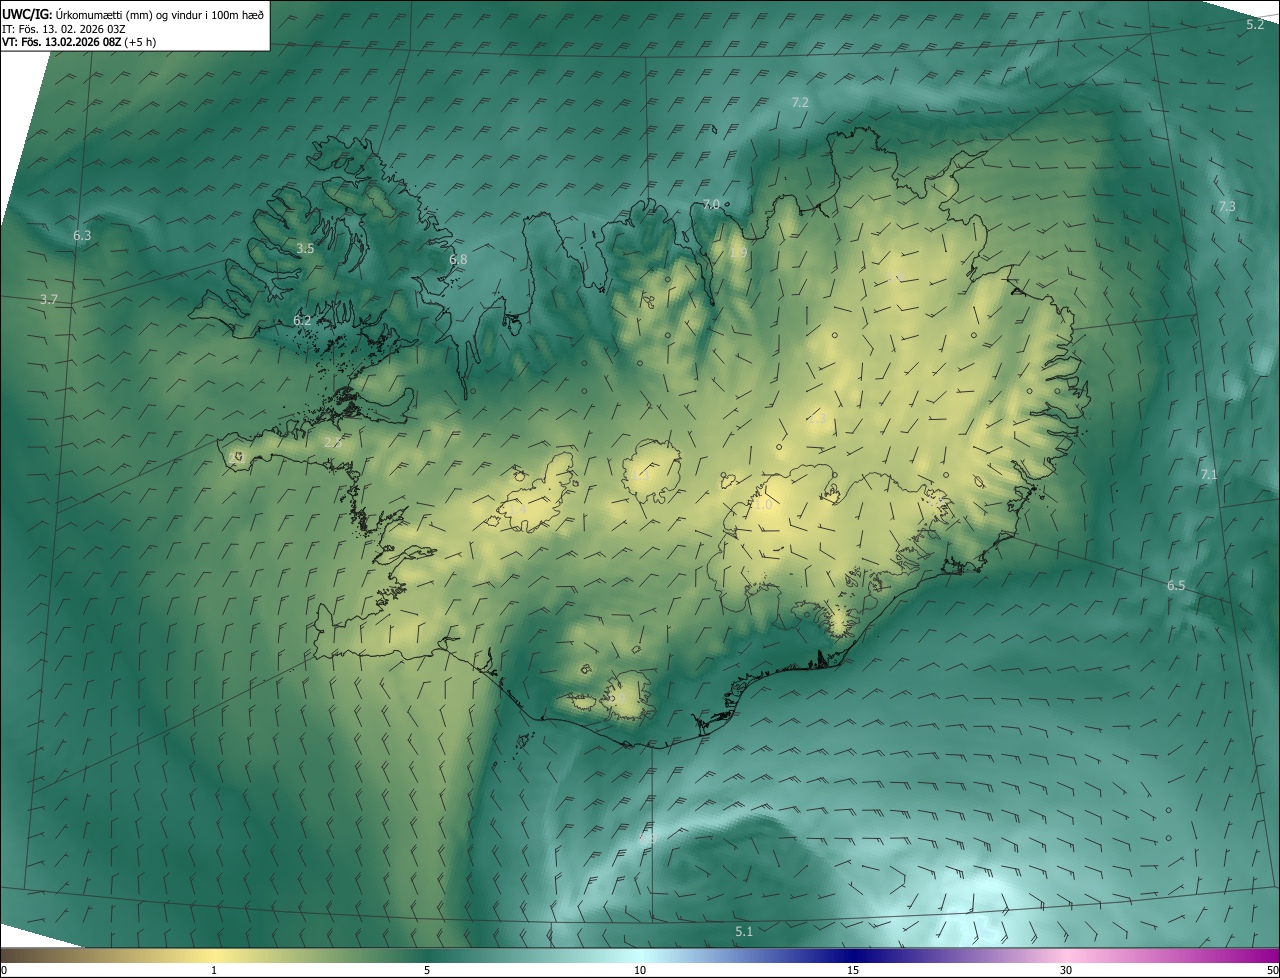
Task: Click the value label 6.3 on the map
Action: [x=82, y=236]
